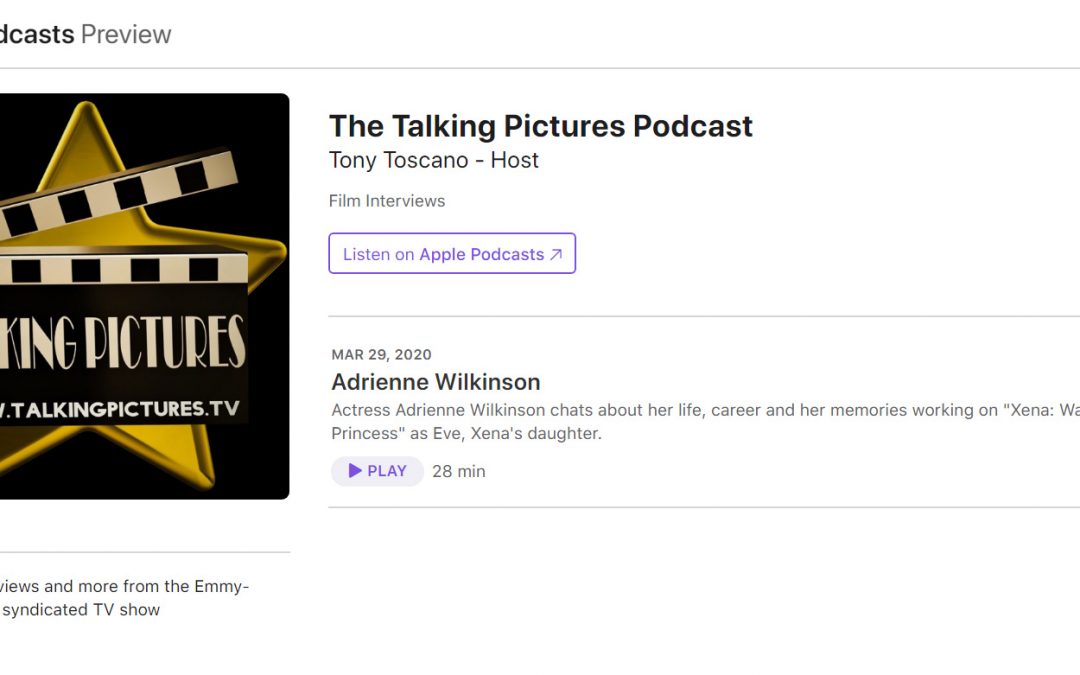Click Listen on Apple Podcasts button

[x=452, y=253]
